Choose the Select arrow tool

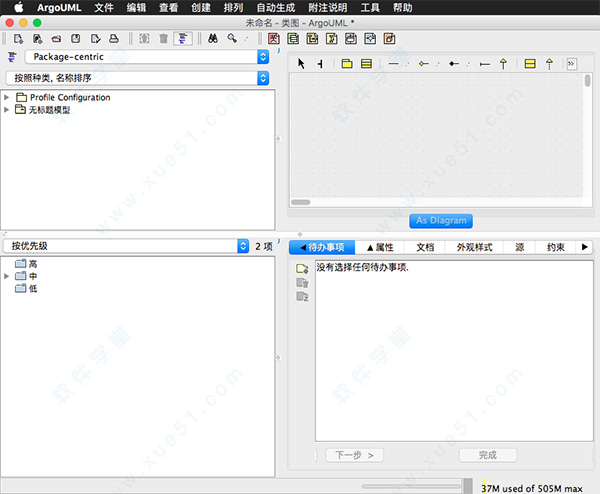point(302,64)
